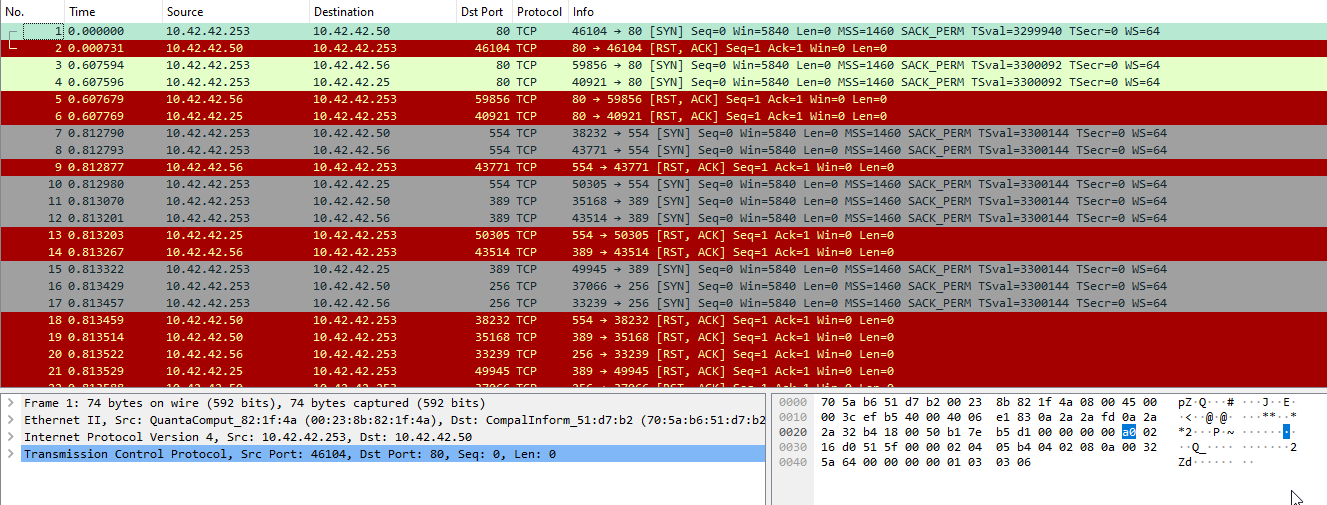Sort packets by the No. column header
Screen dimensions: 1327x505
pyautogui.click(x=32, y=12)
